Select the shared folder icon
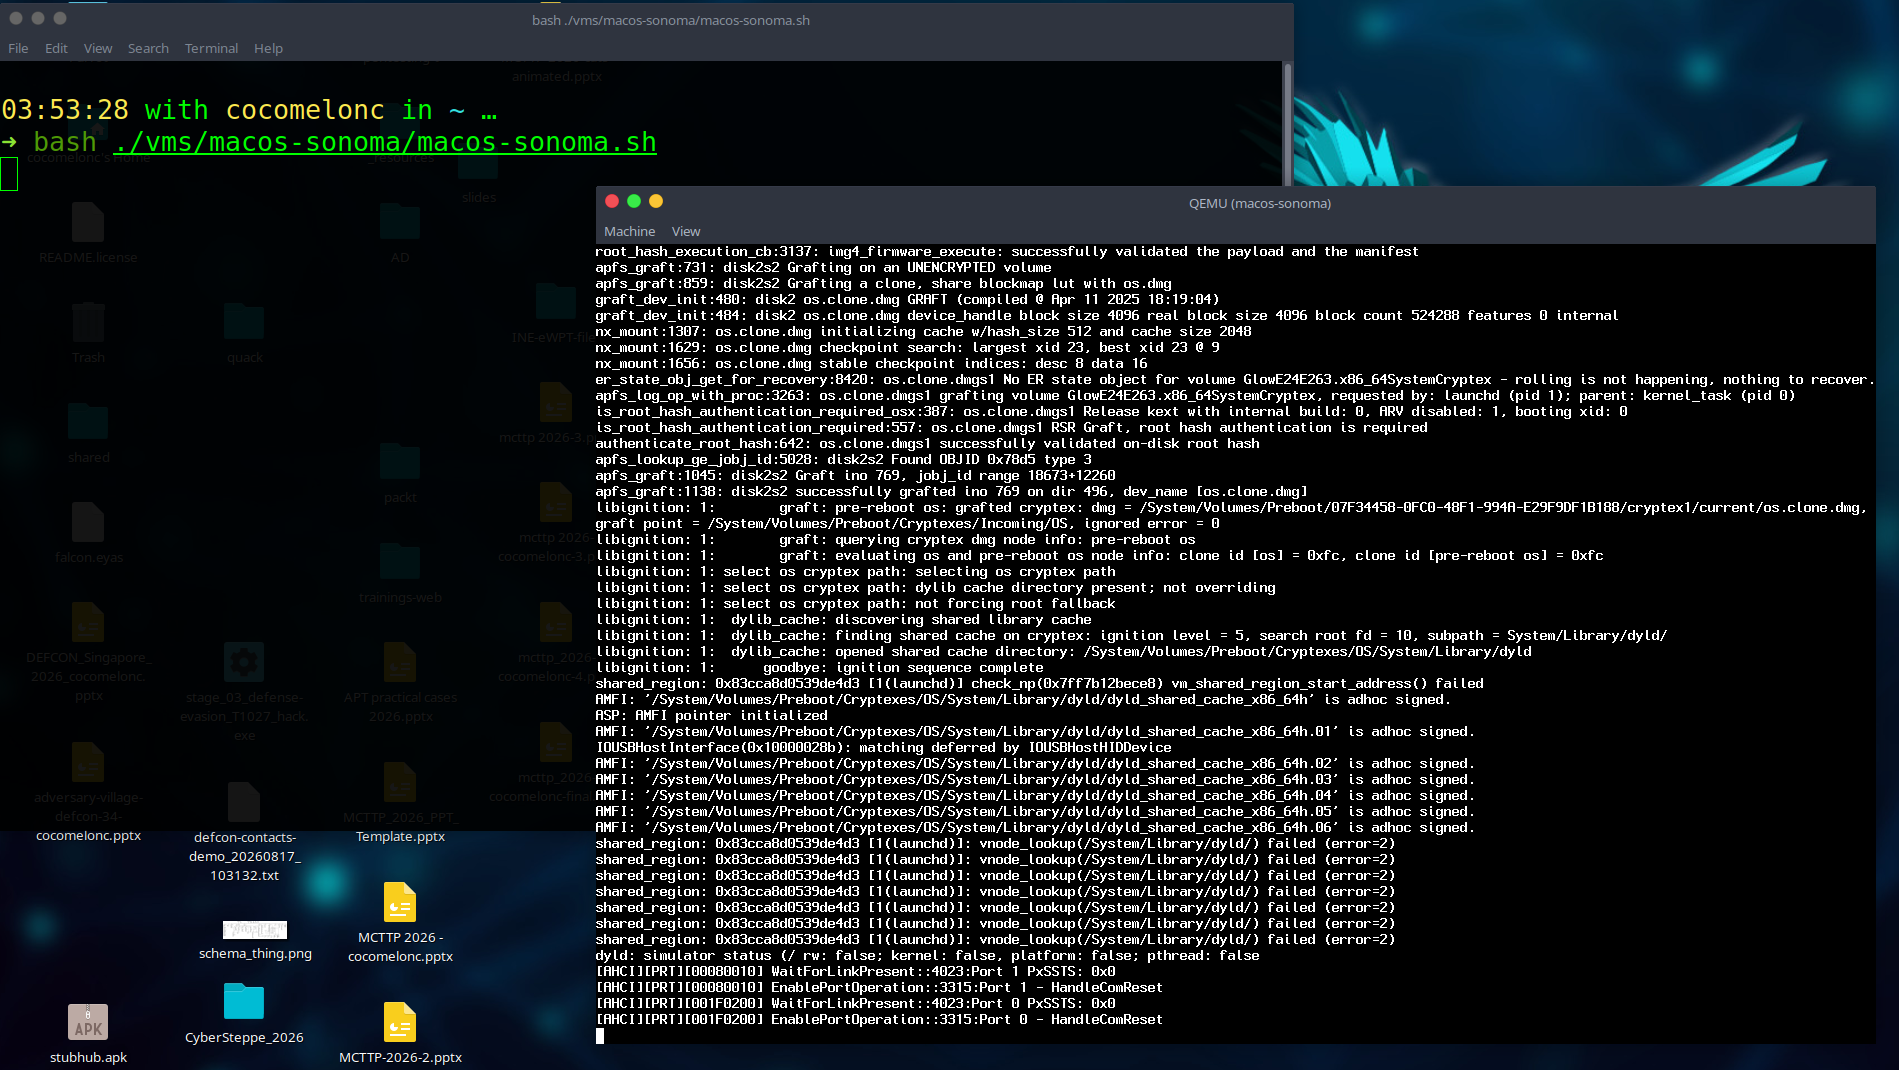This screenshot has height=1070, width=1899. [x=88, y=422]
